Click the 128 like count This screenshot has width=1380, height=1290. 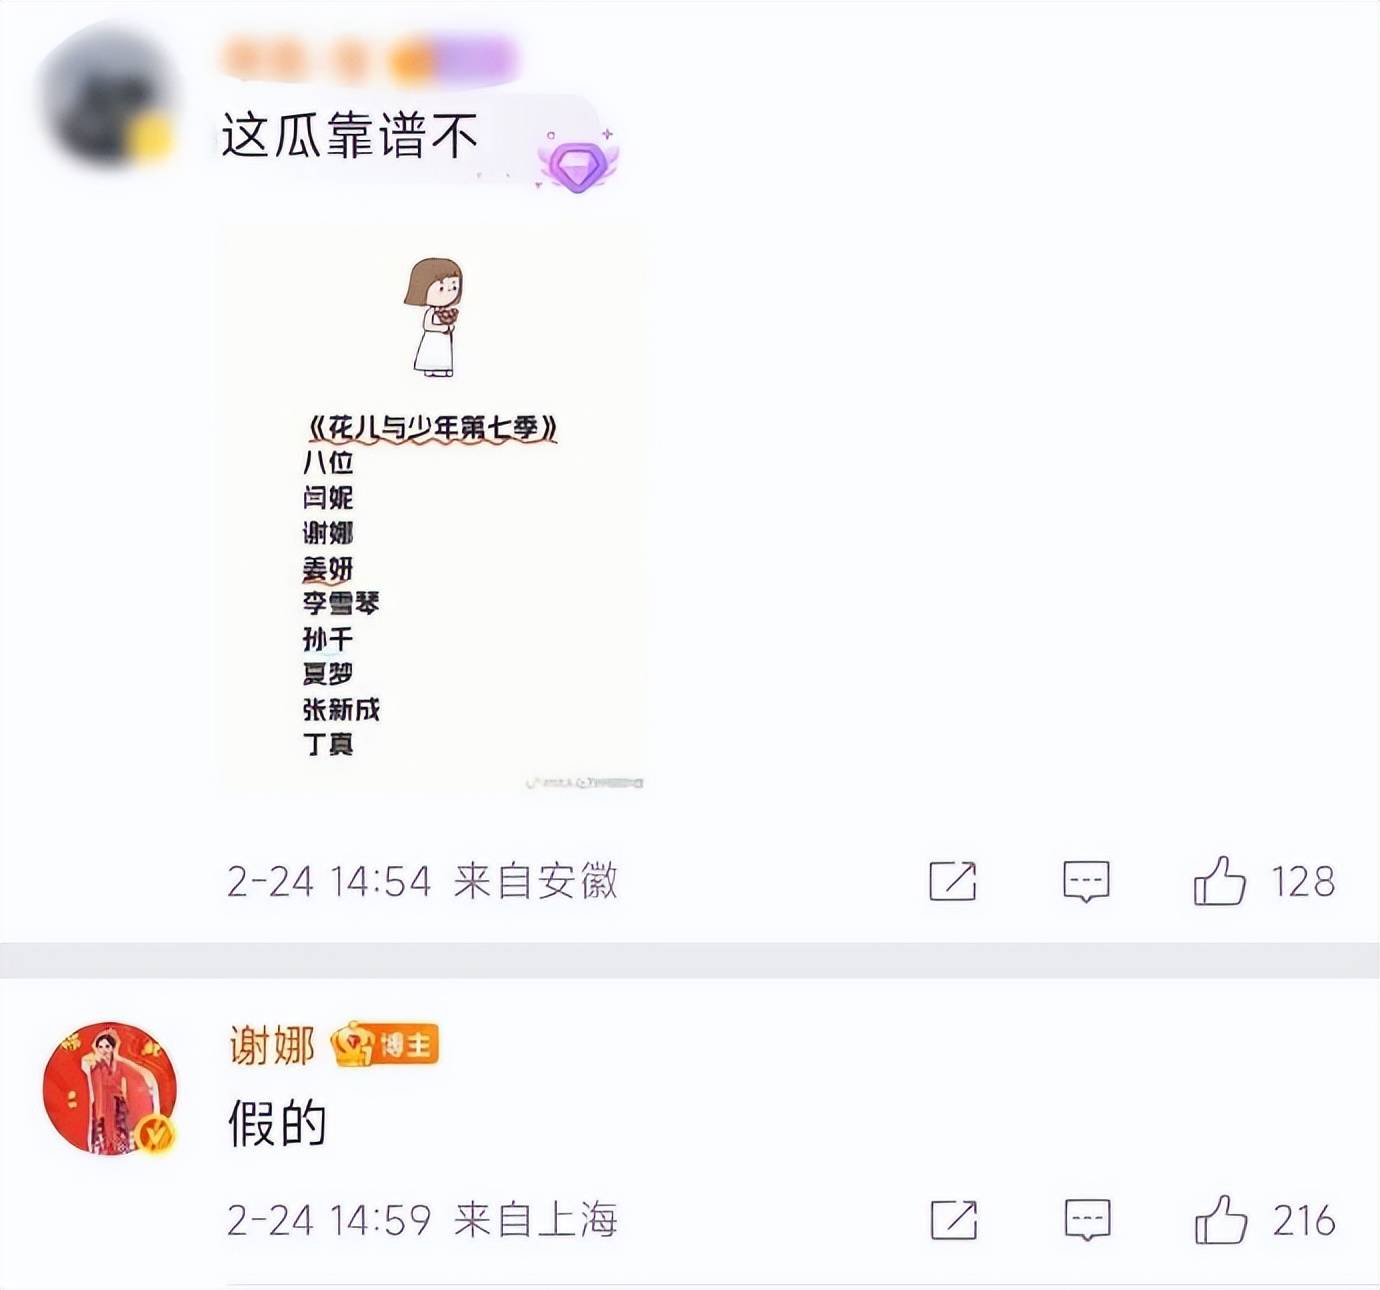tap(1303, 882)
